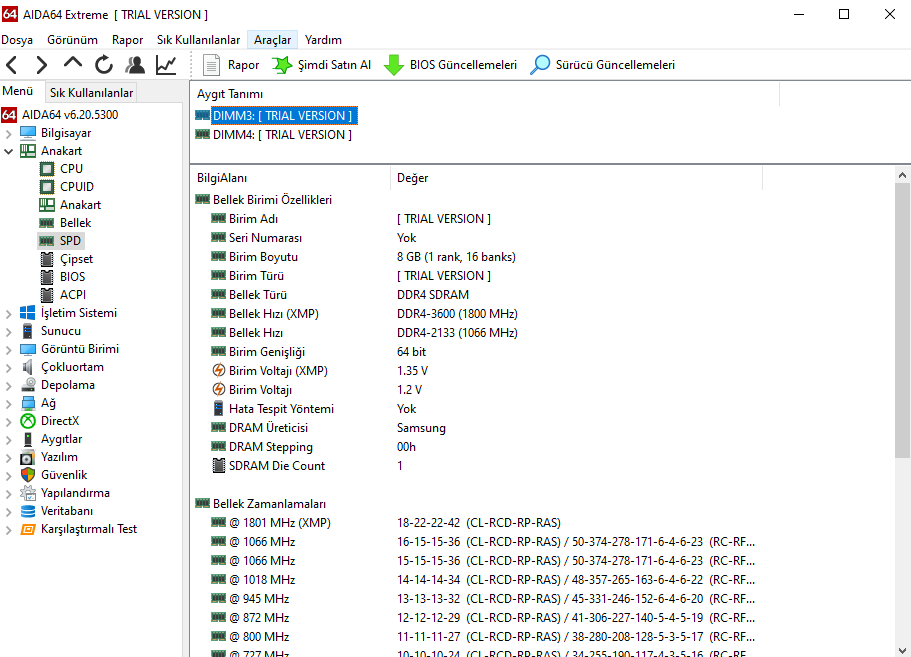
Task: Expand the Ağ tree node
Action: coord(8,404)
